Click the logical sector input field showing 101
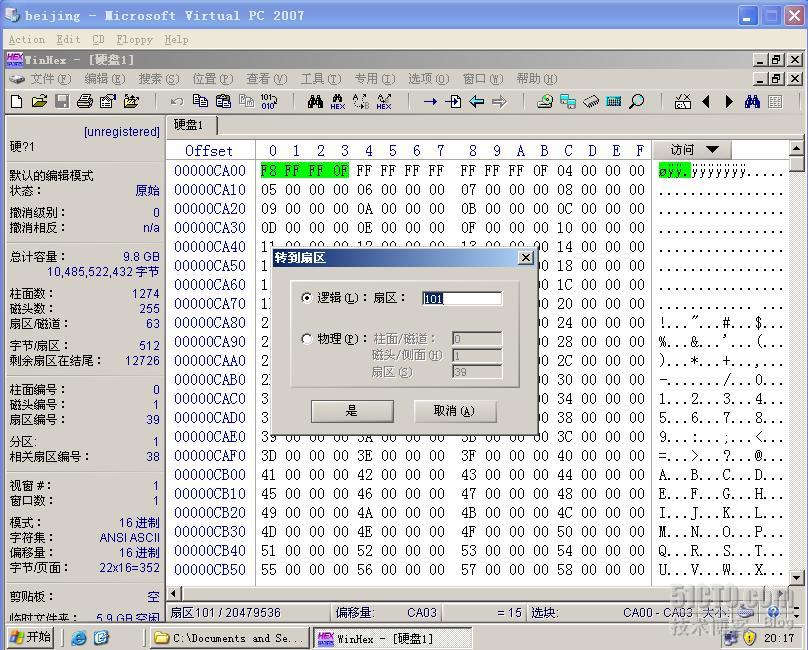The width and height of the screenshot is (808, 650). click(462, 298)
